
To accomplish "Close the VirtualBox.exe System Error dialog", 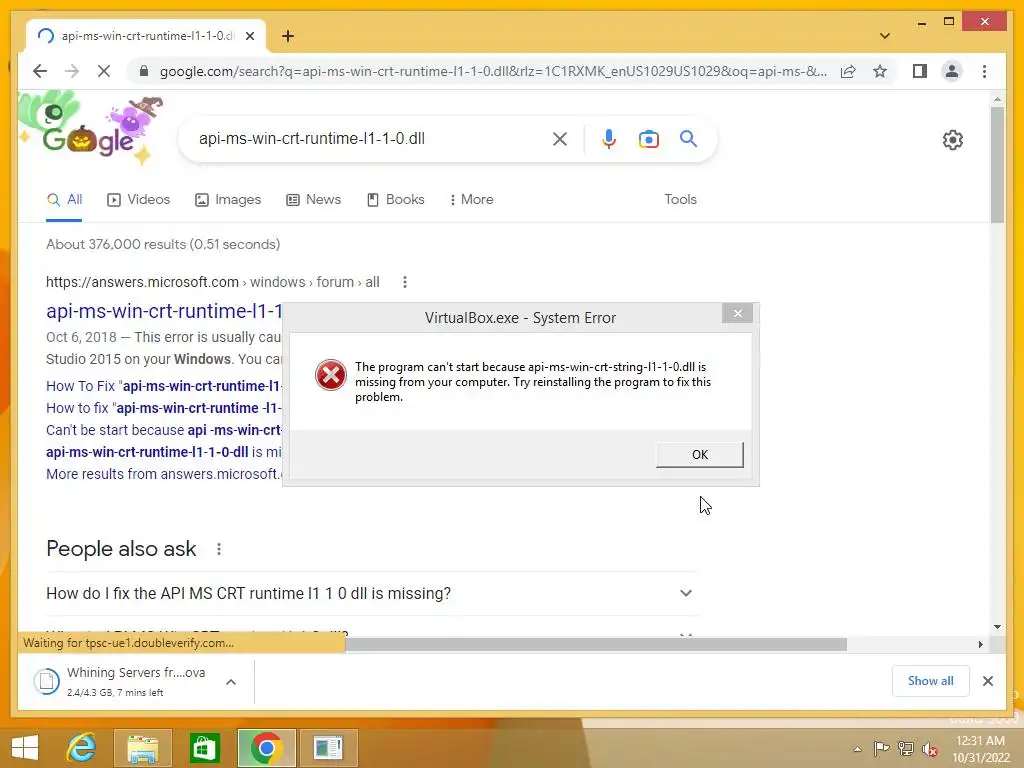I will pyautogui.click(x=737, y=313).
